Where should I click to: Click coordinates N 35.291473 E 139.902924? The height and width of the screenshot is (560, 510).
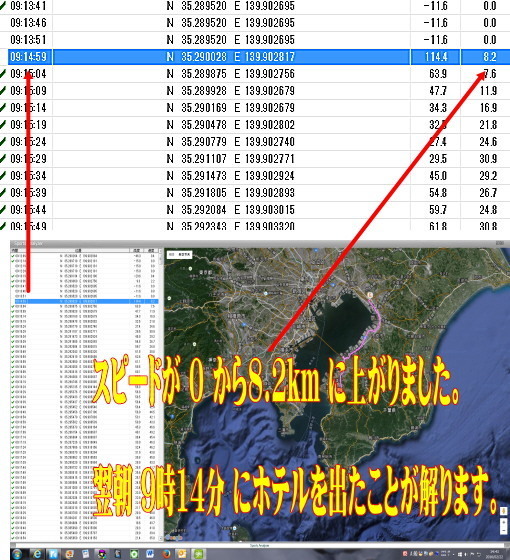[231, 175]
